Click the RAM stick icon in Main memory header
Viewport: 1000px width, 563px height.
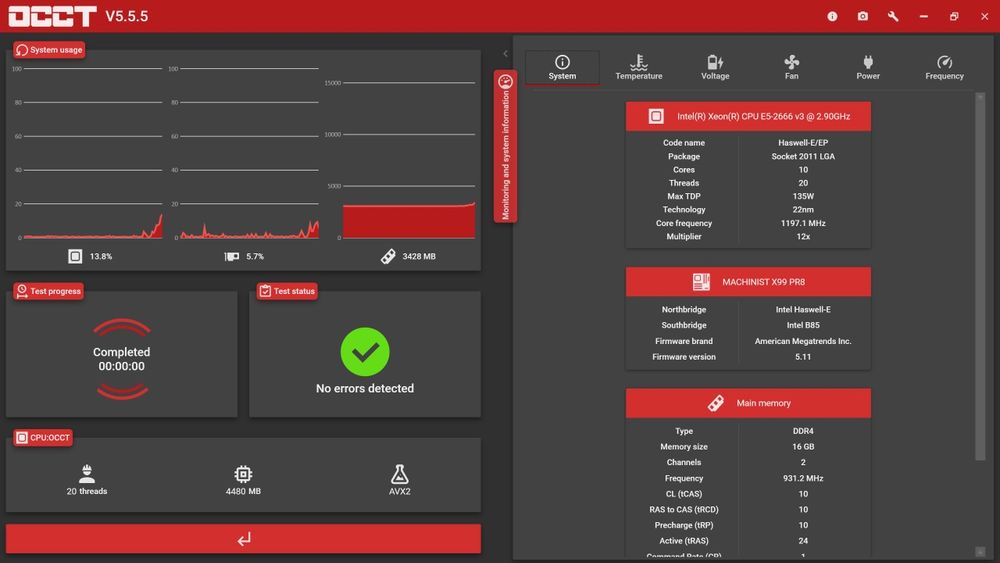716,403
